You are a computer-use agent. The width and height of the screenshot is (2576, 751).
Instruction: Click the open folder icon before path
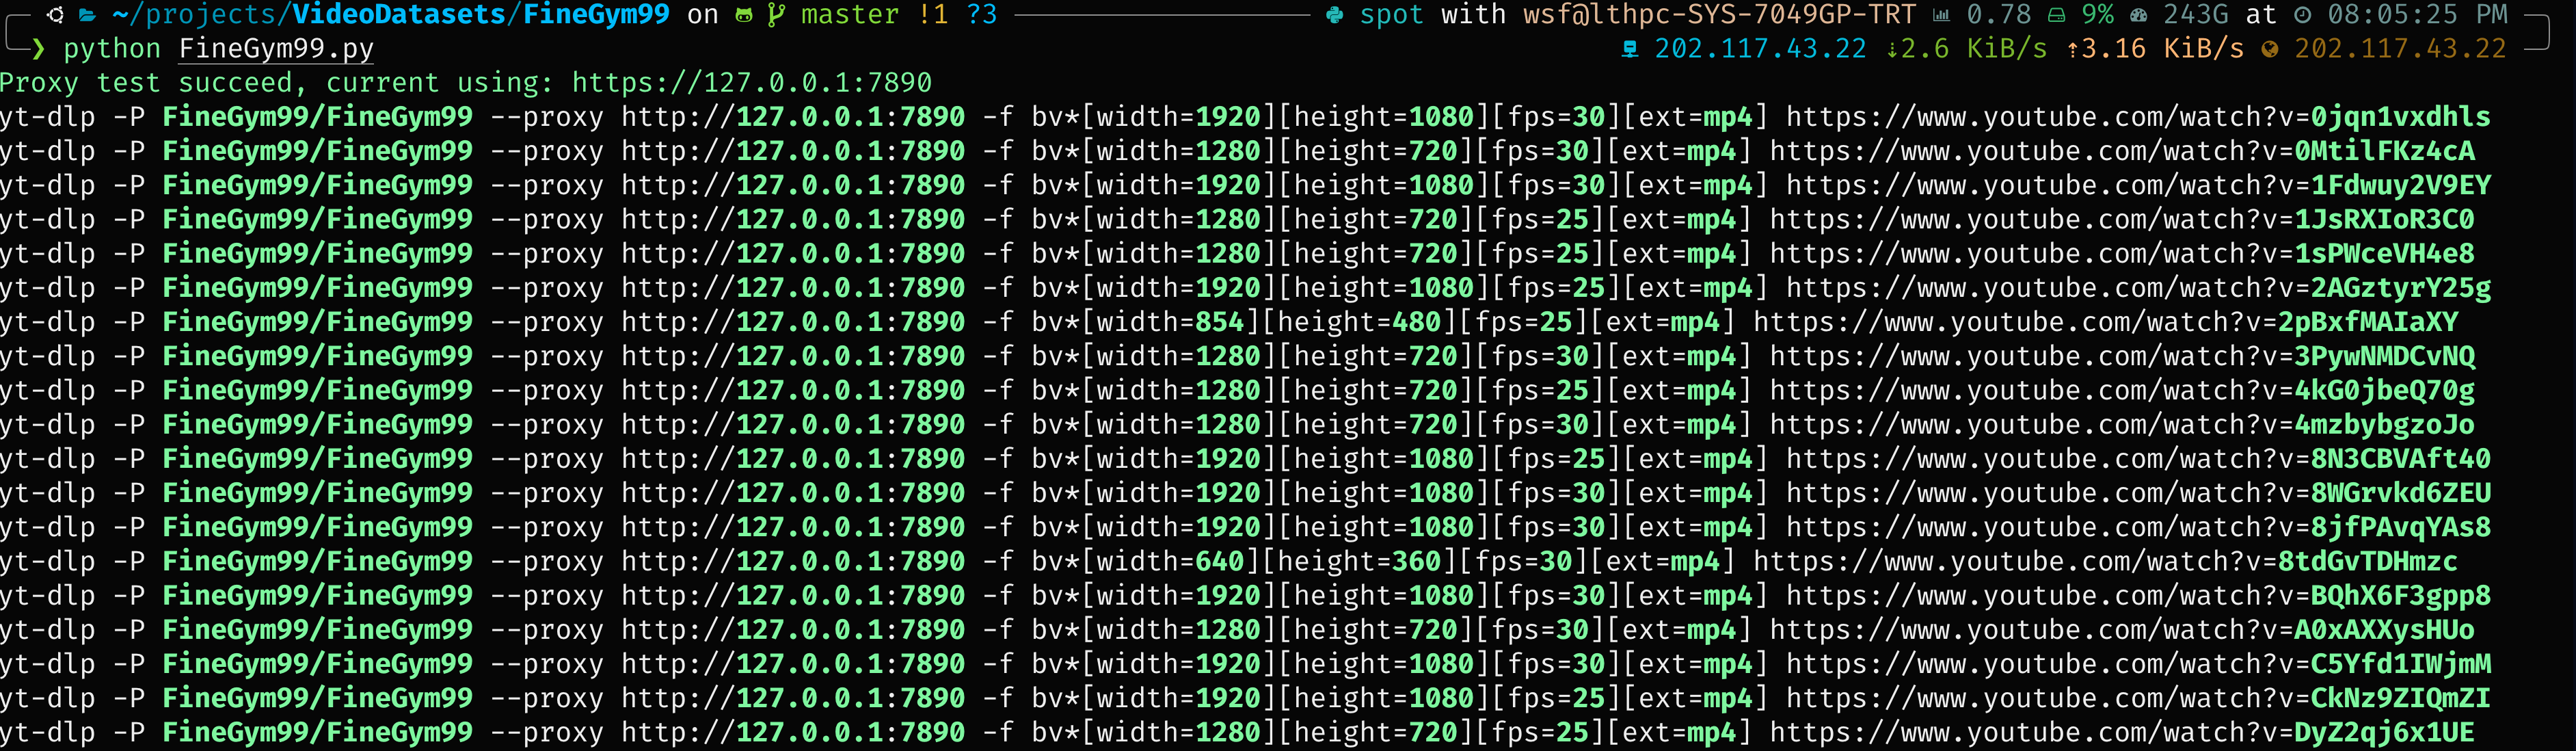[88, 14]
